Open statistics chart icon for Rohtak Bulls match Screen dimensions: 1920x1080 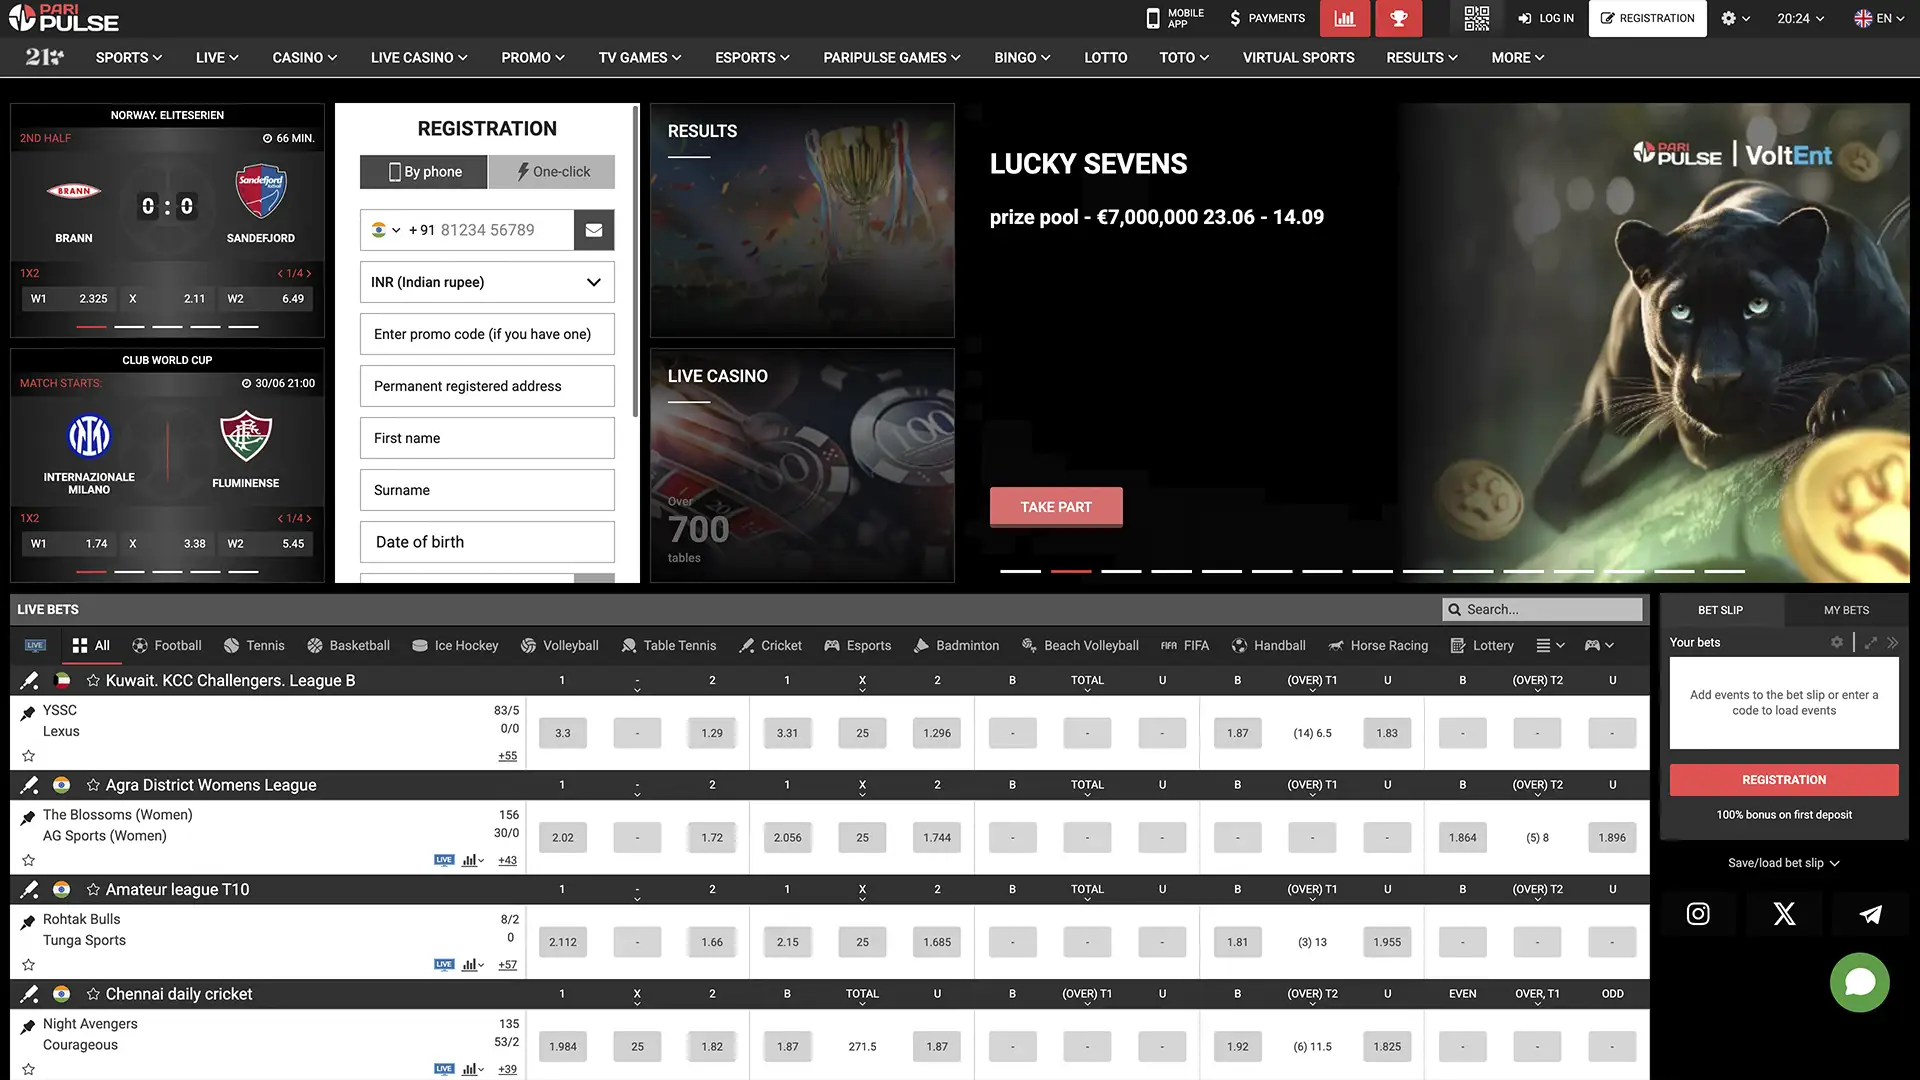pyautogui.click(x=472, y=965)
